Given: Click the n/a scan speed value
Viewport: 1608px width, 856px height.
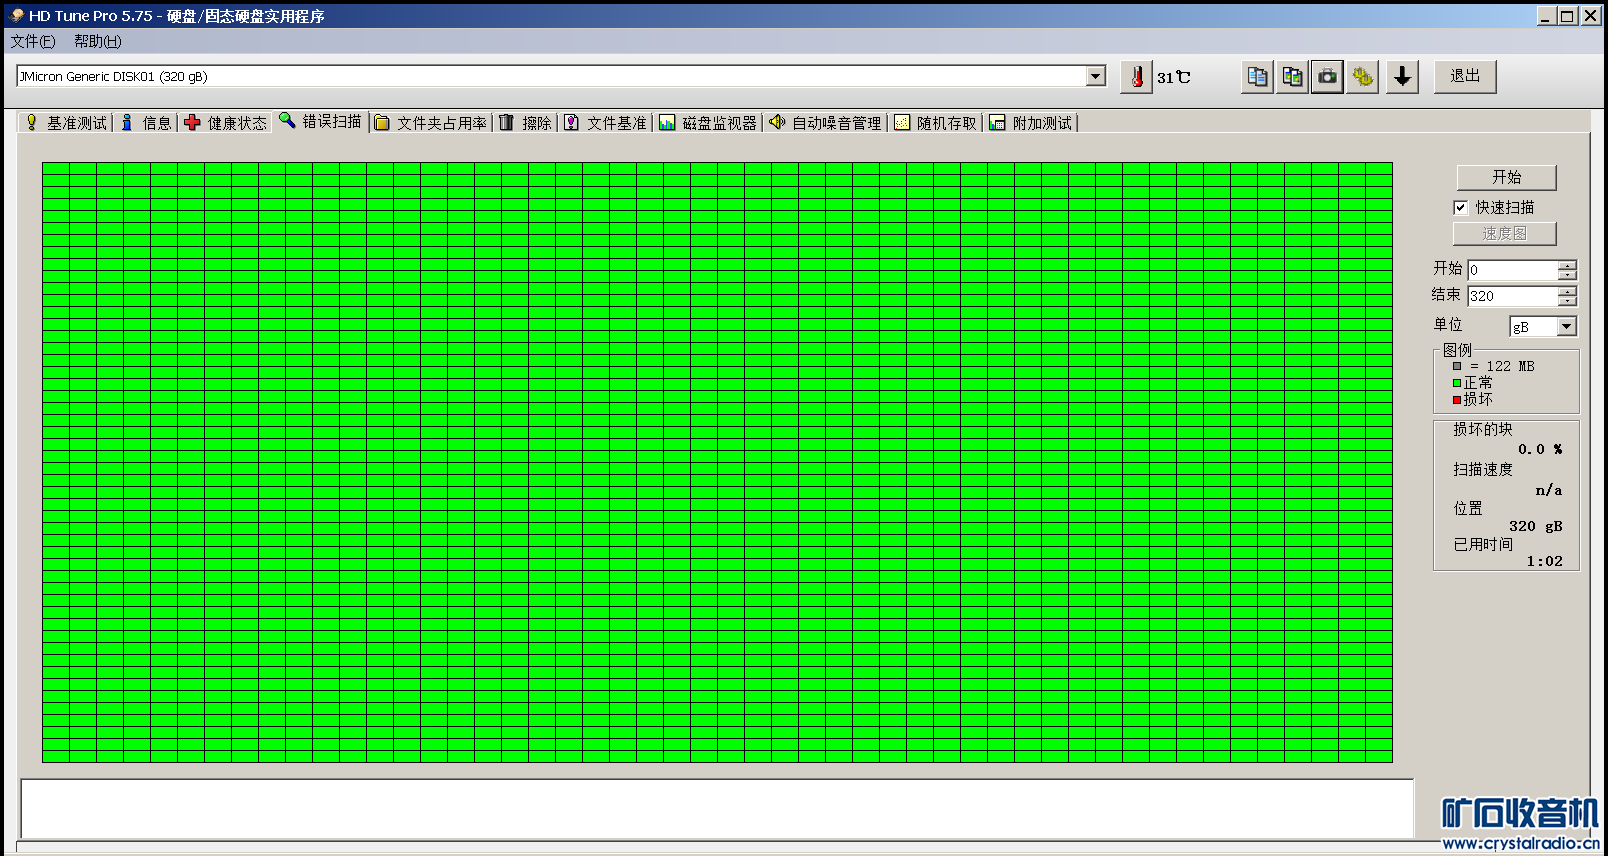Looking at the screenshot, I should [x=1548, y=490].
